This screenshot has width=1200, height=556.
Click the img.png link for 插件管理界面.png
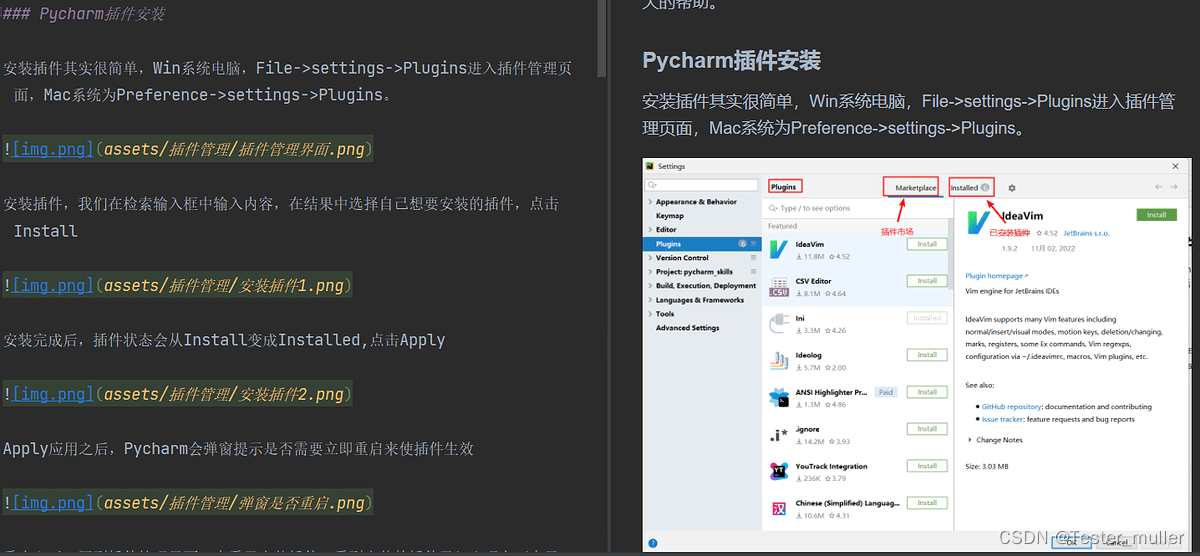tap(52, 149)
